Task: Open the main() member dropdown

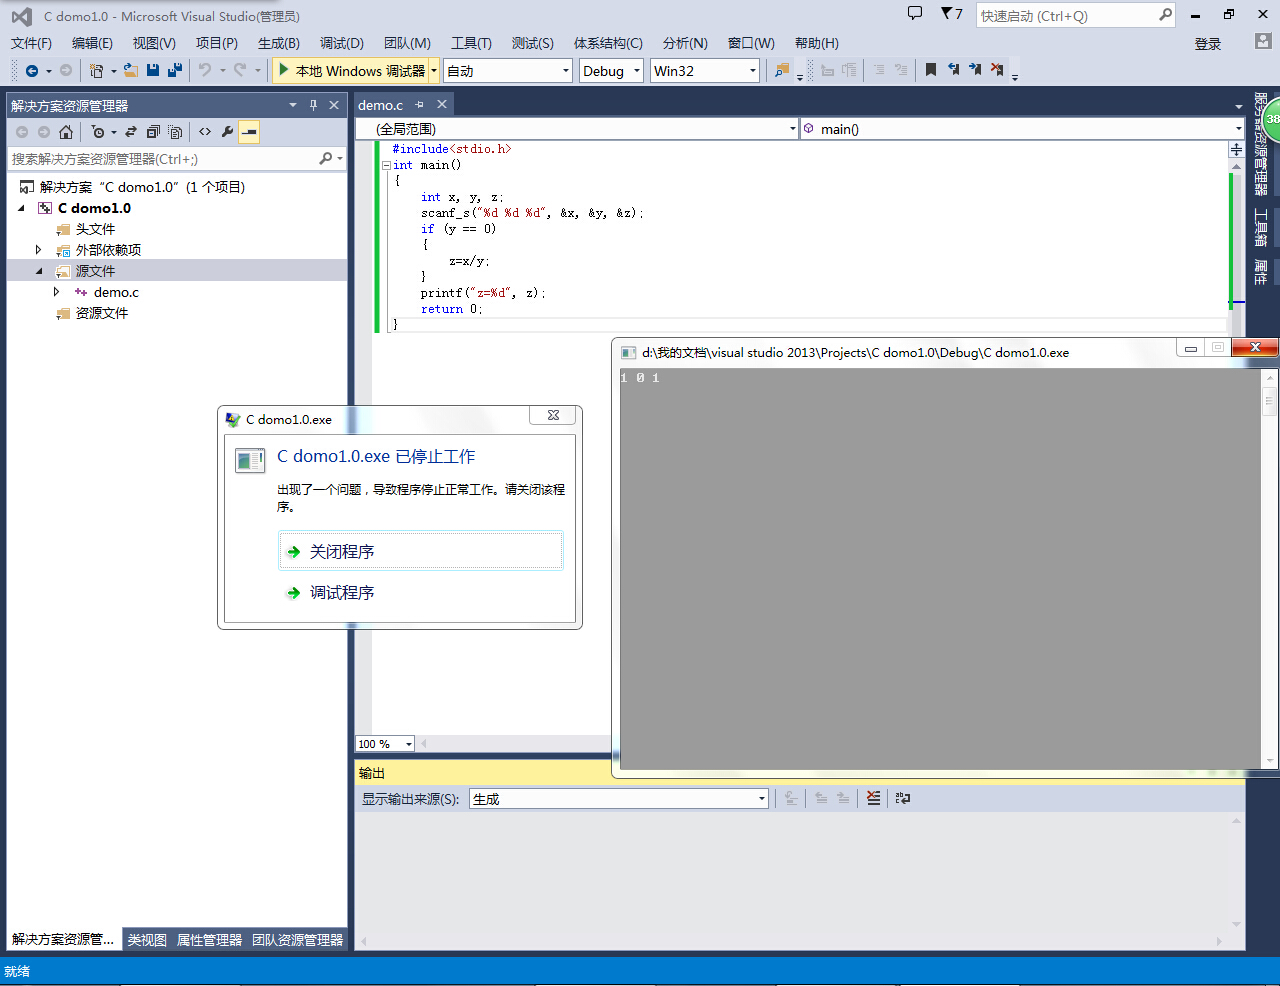Action: point(1022,129)
